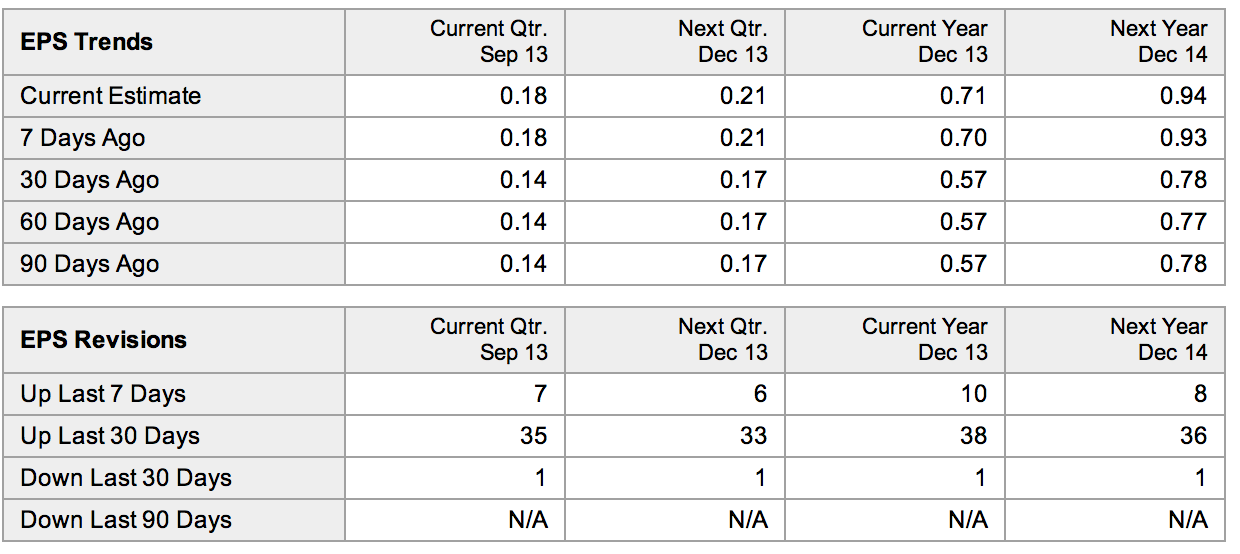
Task: Click the Up Last 7 Days value 10
Action: (x=974, y=394)
